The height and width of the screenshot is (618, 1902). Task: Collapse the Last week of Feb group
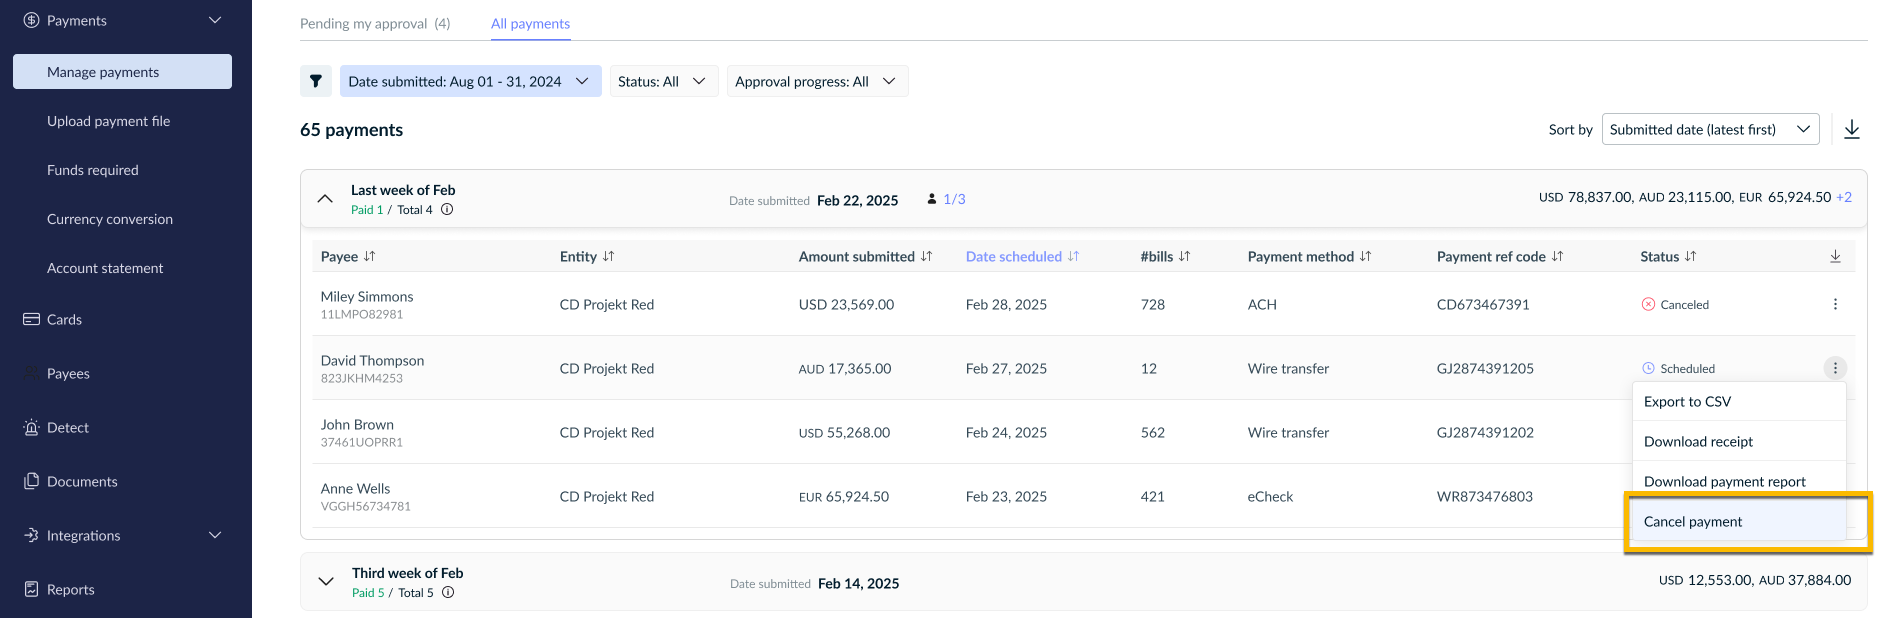[325, 198]
